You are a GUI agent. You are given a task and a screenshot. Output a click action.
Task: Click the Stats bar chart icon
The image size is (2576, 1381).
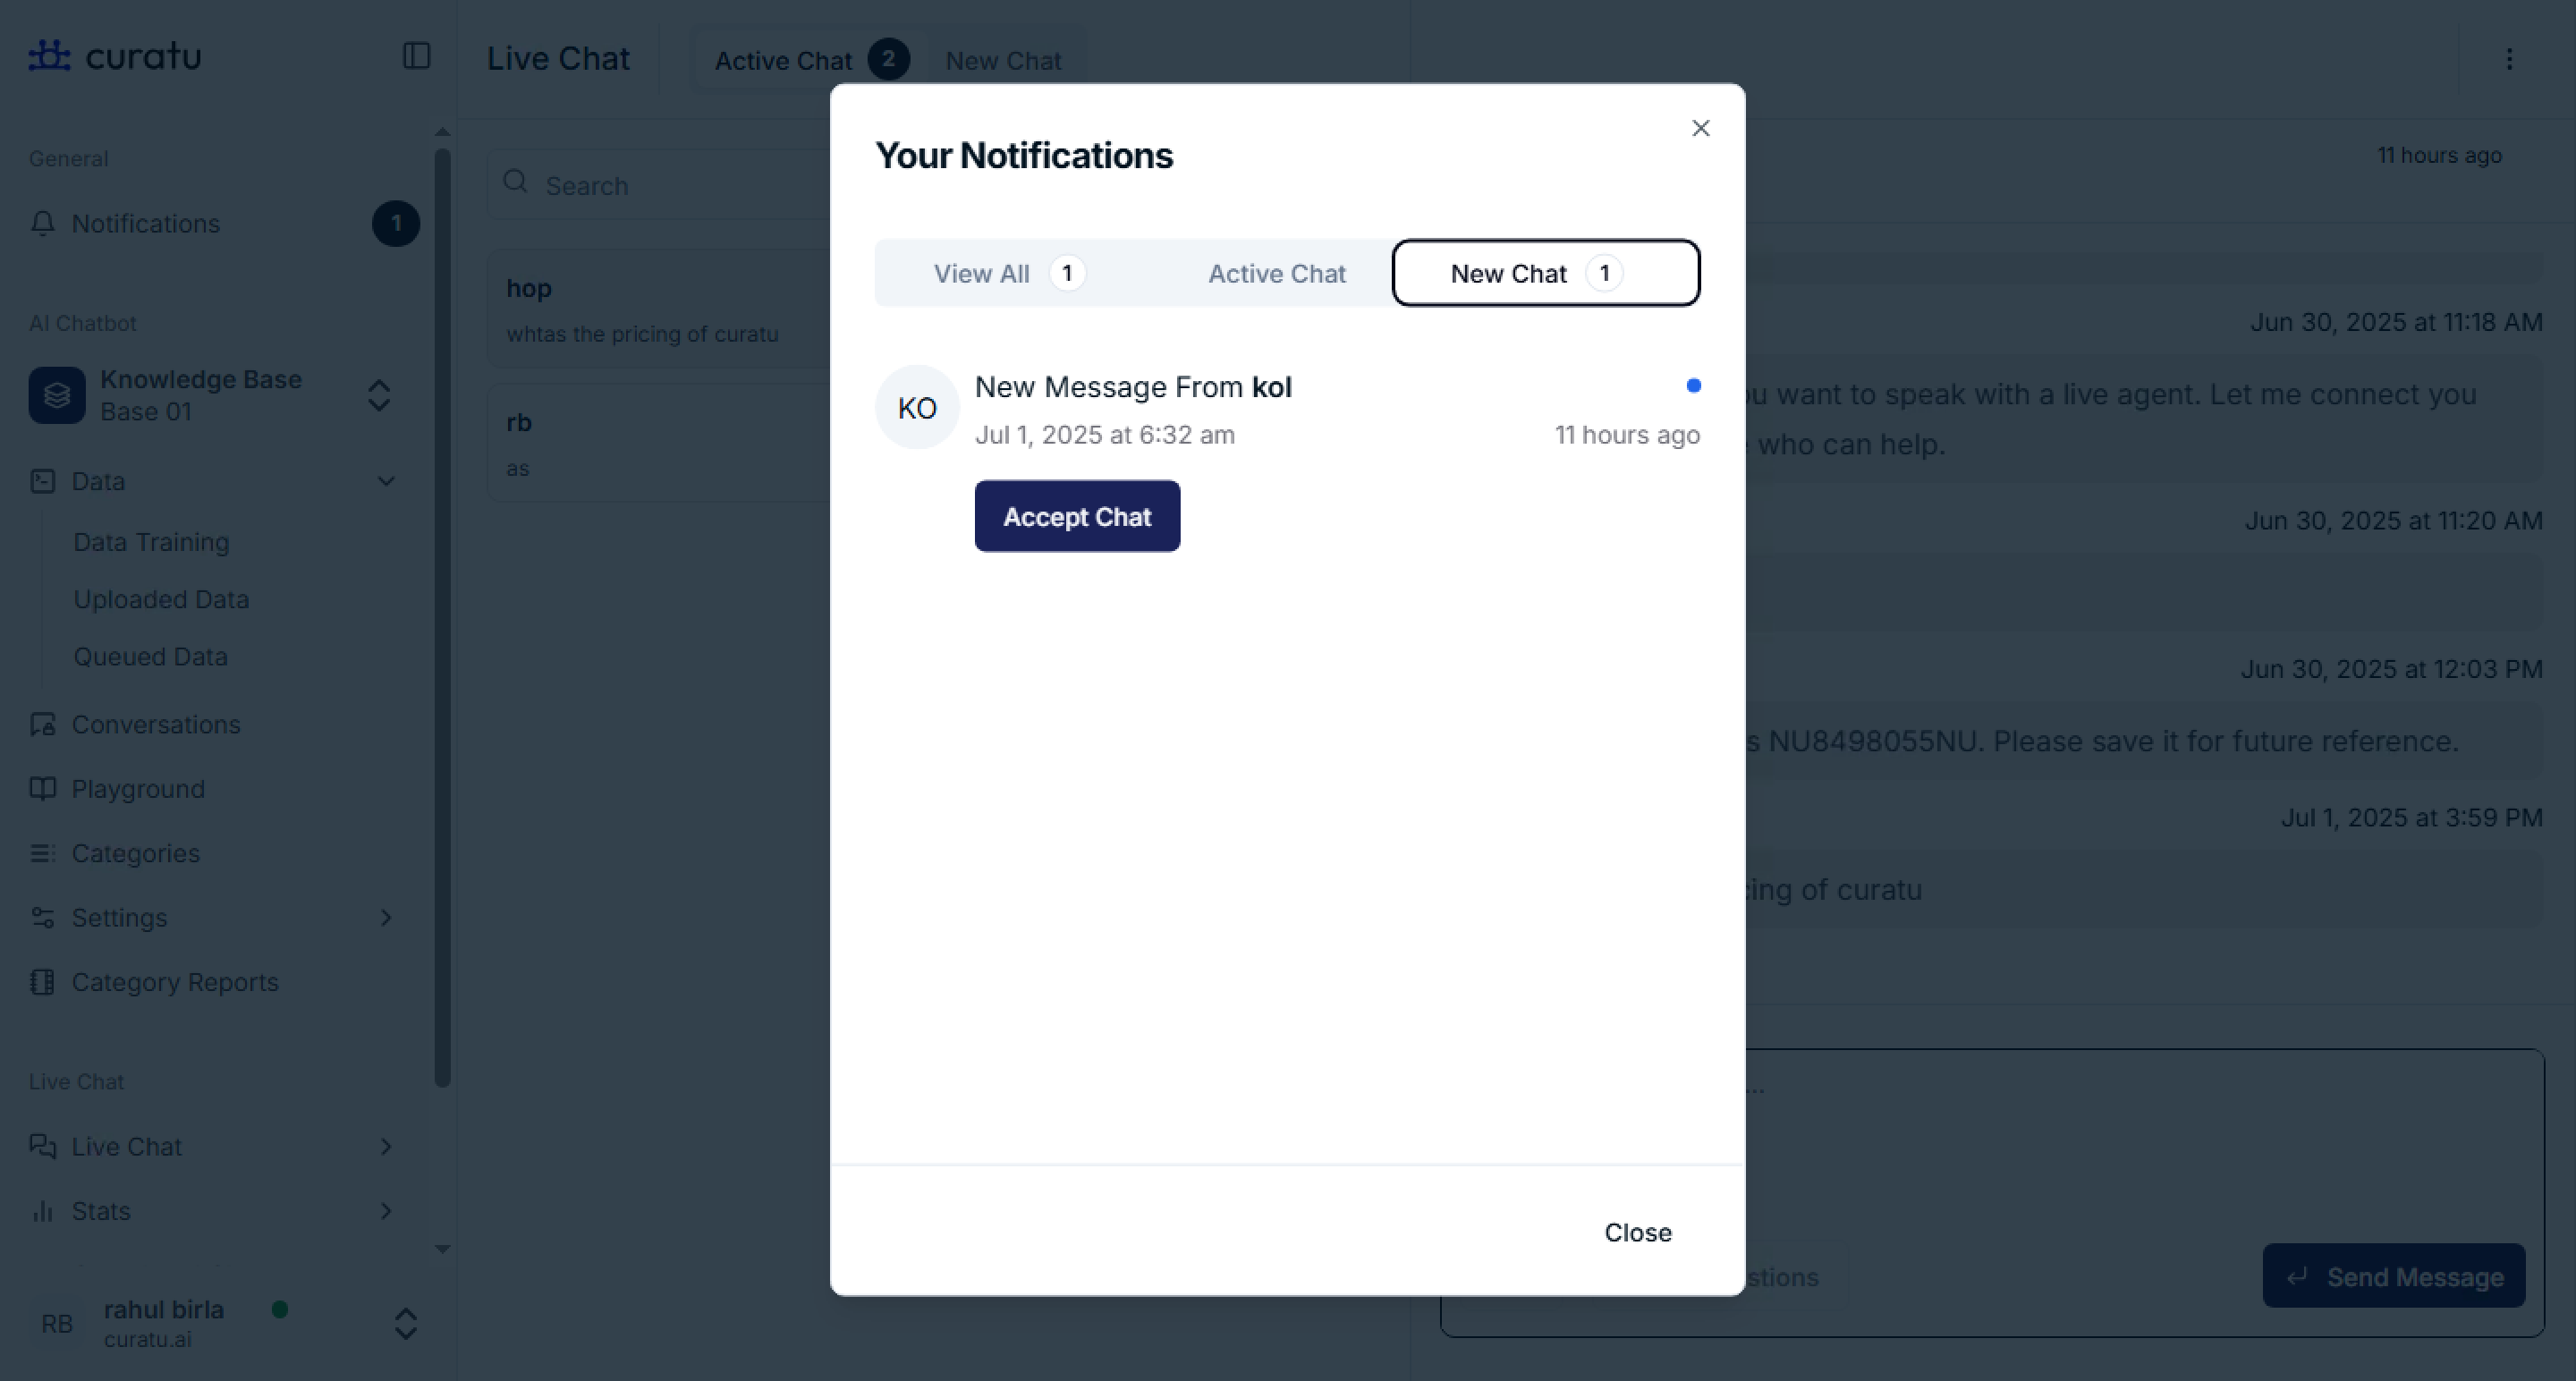(42, 1211)
